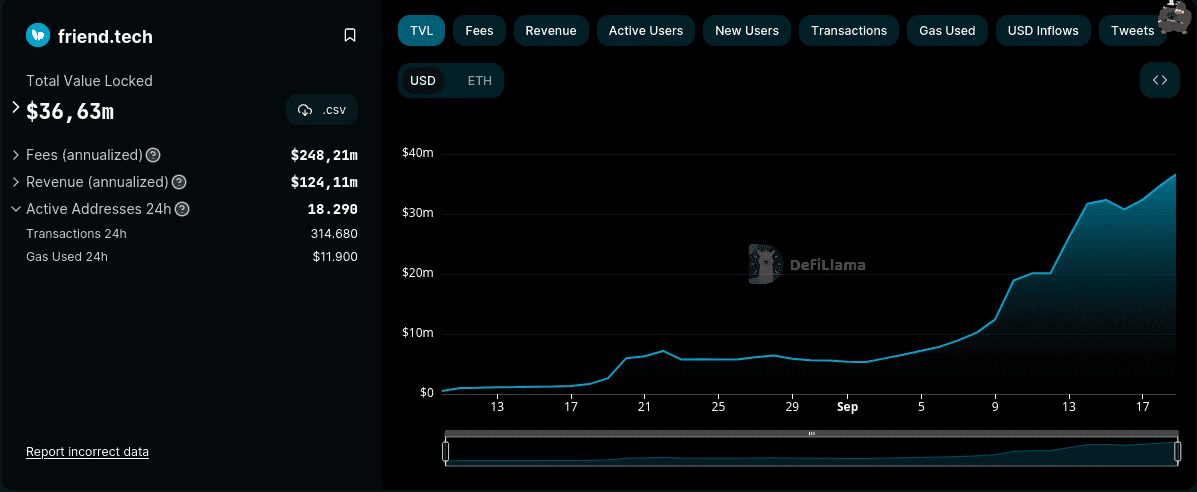Click the $248,21m fees value

(x=324, y=156)
